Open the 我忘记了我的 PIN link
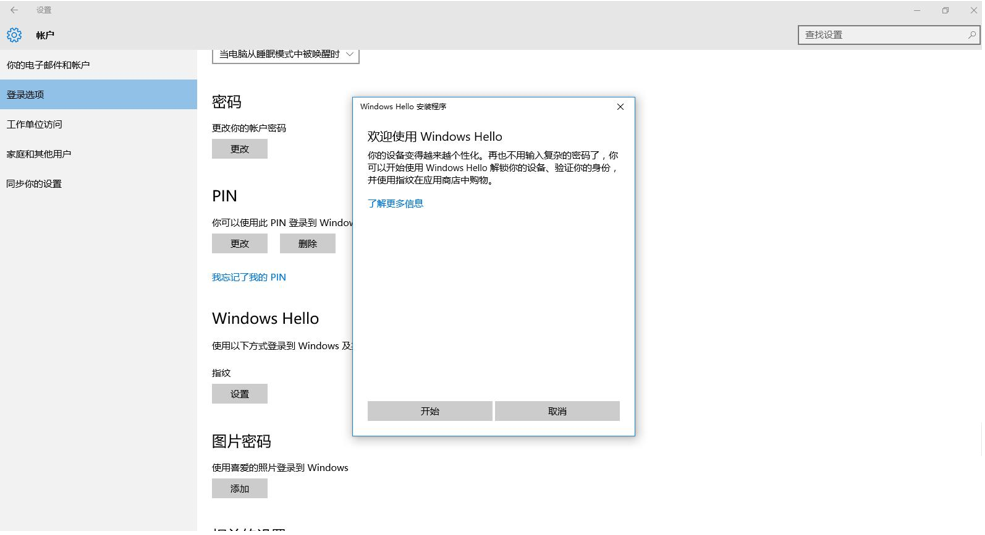The image size is (985, 535). click(248, 277)
